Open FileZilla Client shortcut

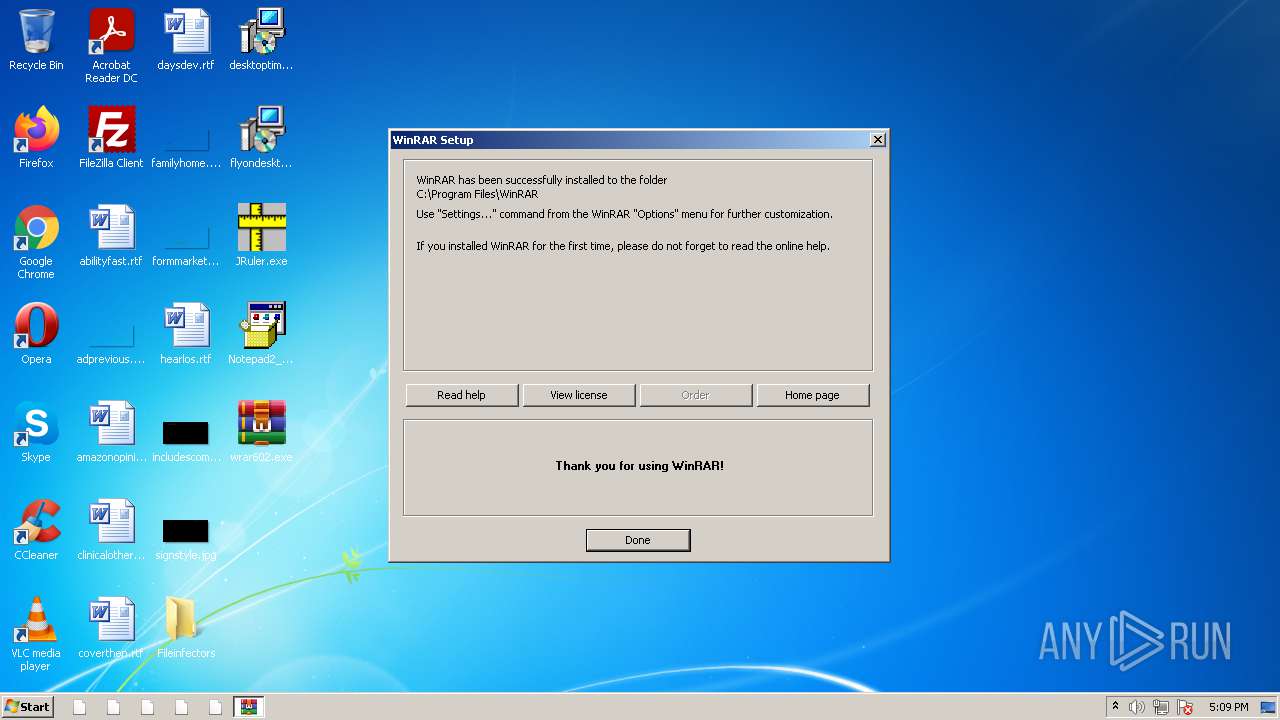click(111, 138)
